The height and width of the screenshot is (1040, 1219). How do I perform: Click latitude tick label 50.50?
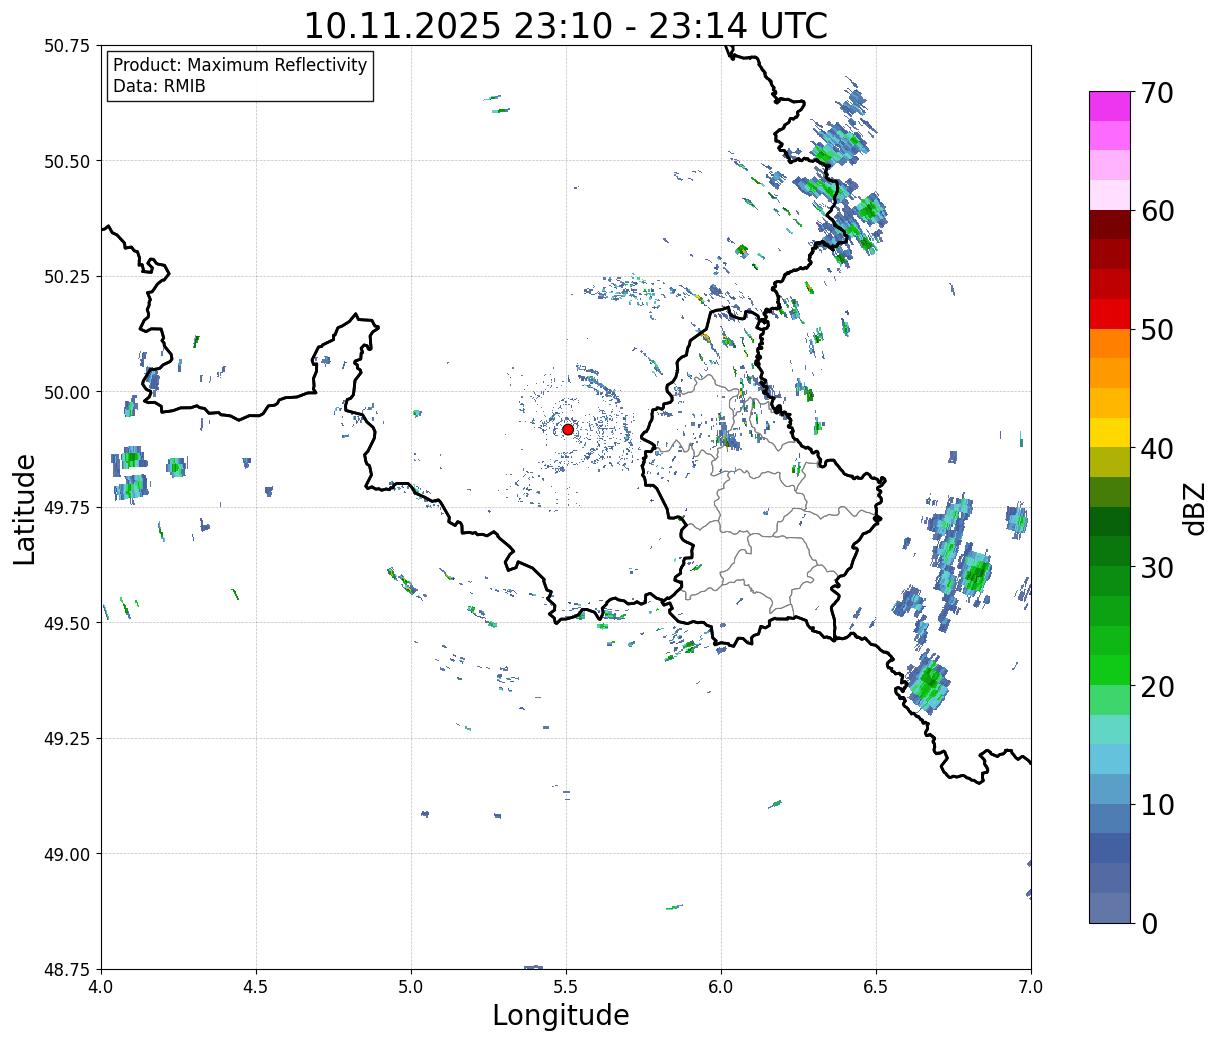(x=66, y=161)
